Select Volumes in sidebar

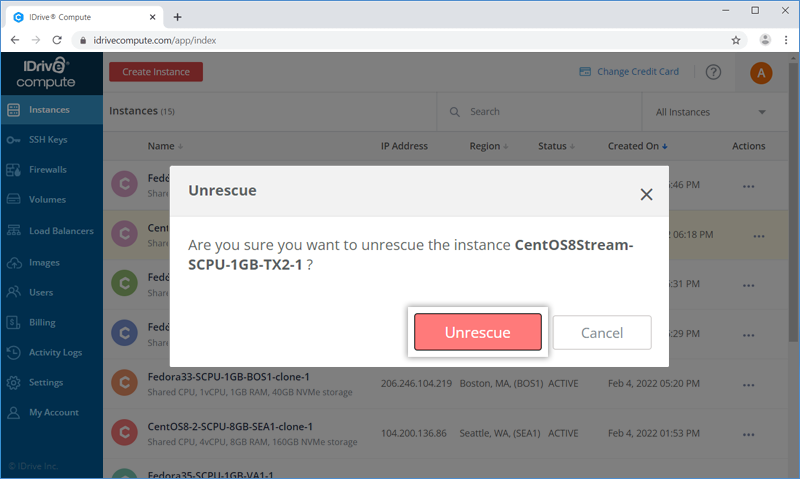pos(47,199)
